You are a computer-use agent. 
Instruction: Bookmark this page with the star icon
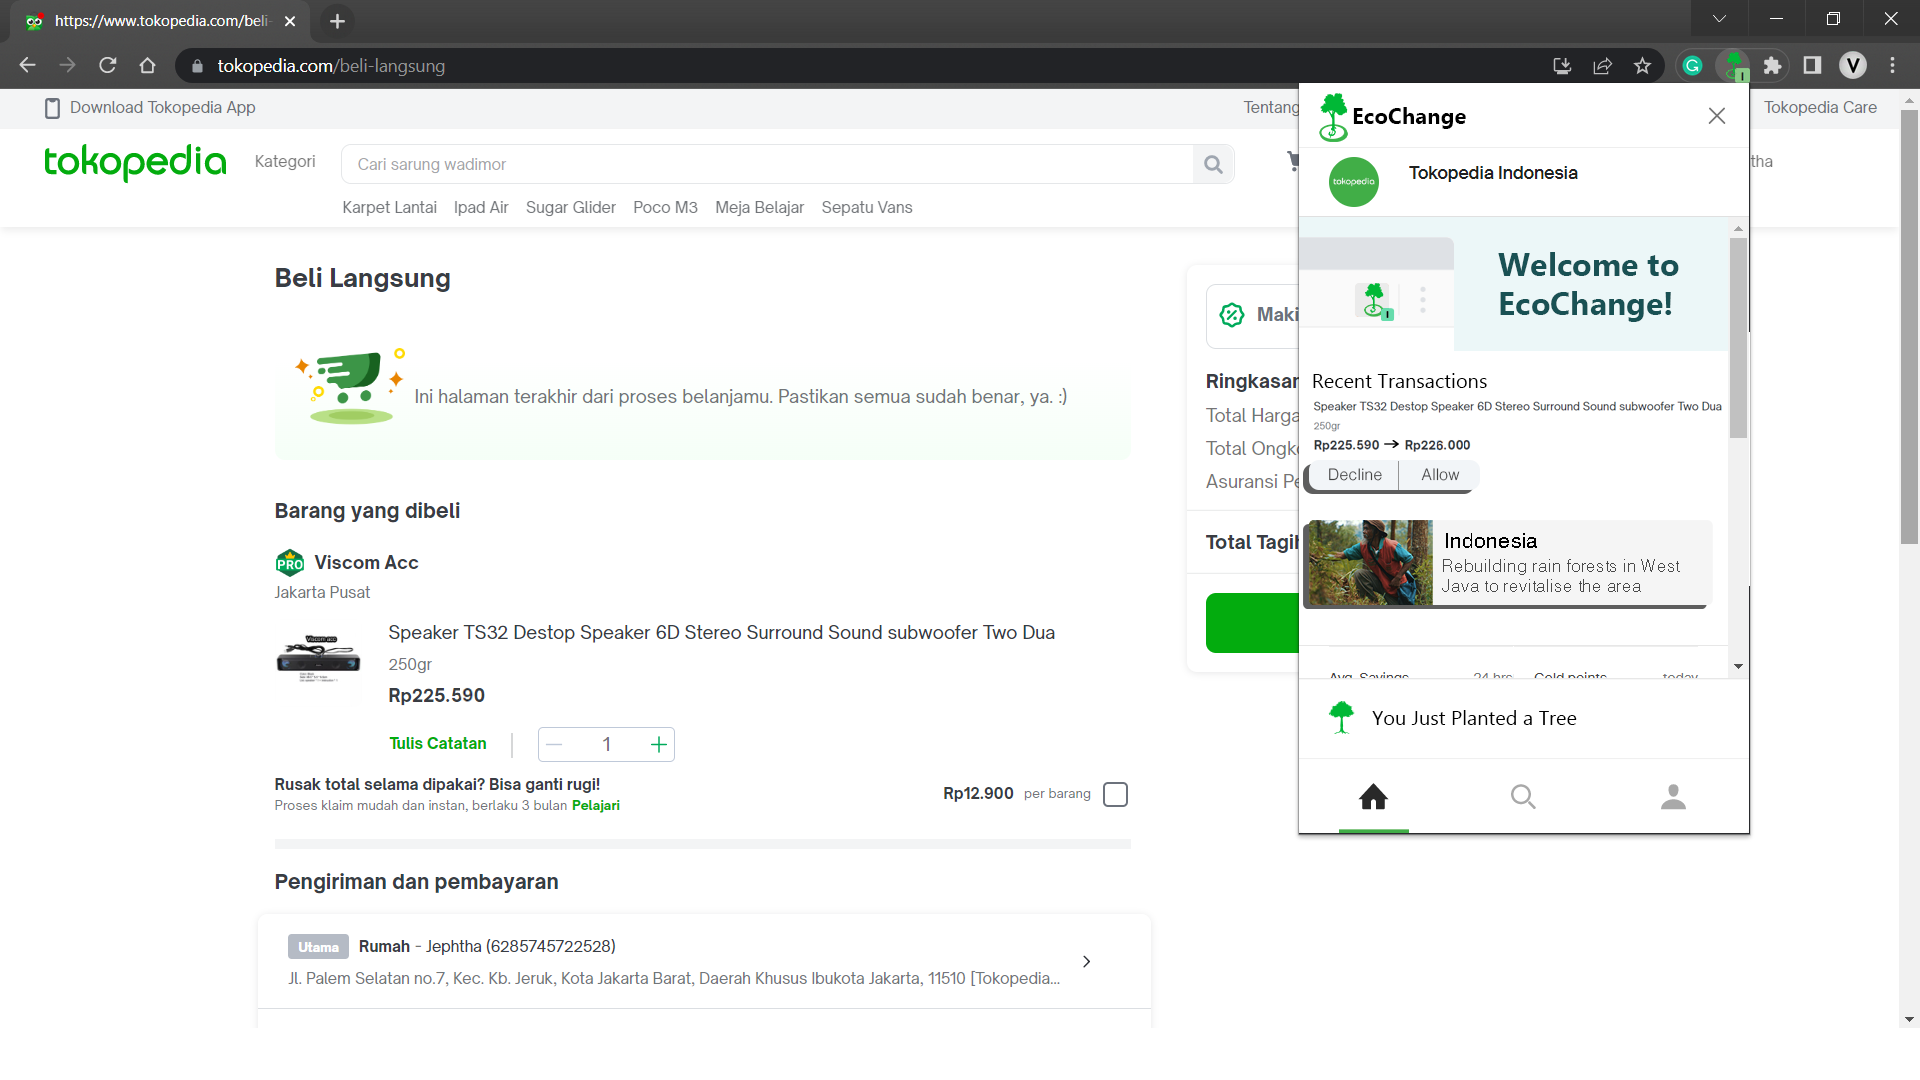coord(1642,66)
